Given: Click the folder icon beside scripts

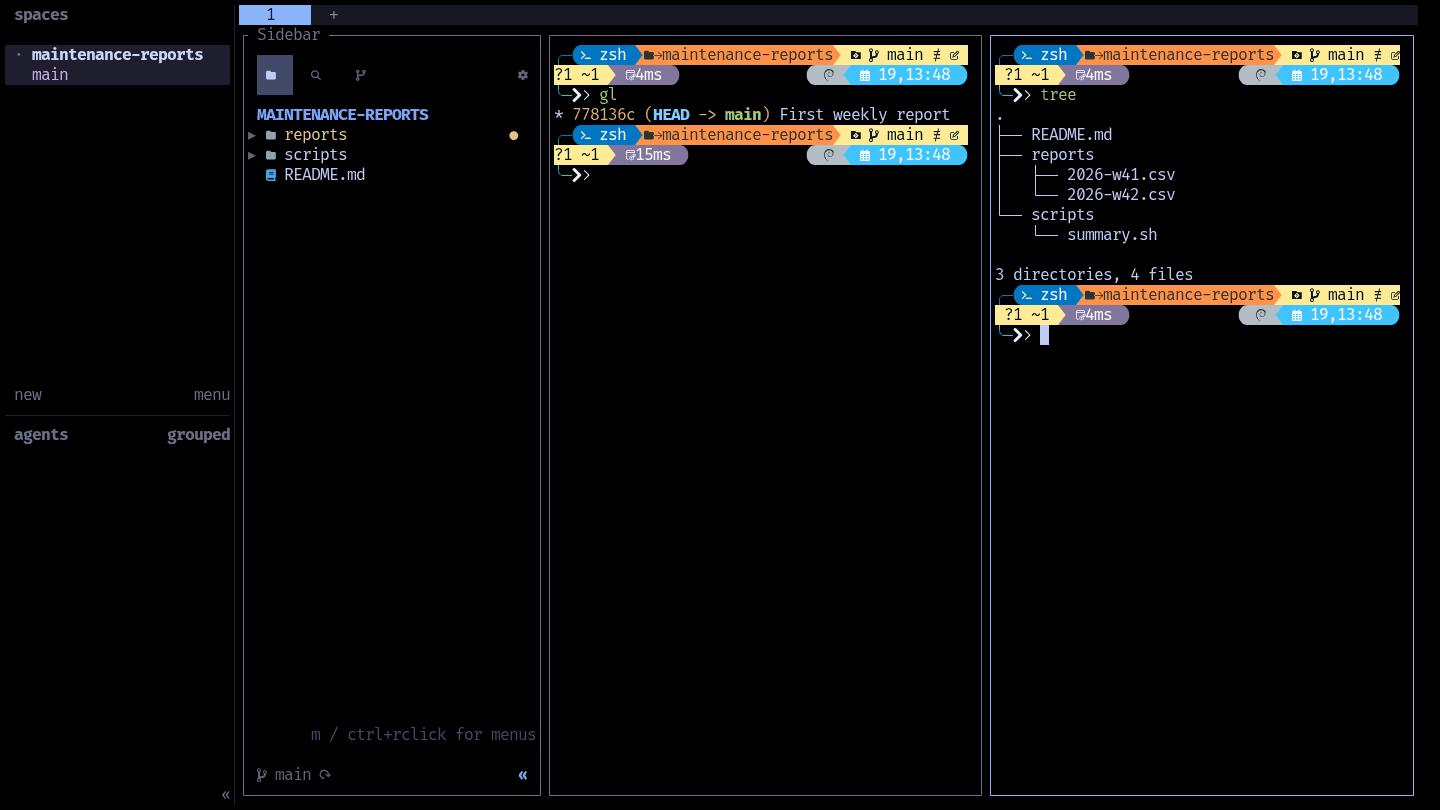Looking at the screenshot, I should click(271, 155).
